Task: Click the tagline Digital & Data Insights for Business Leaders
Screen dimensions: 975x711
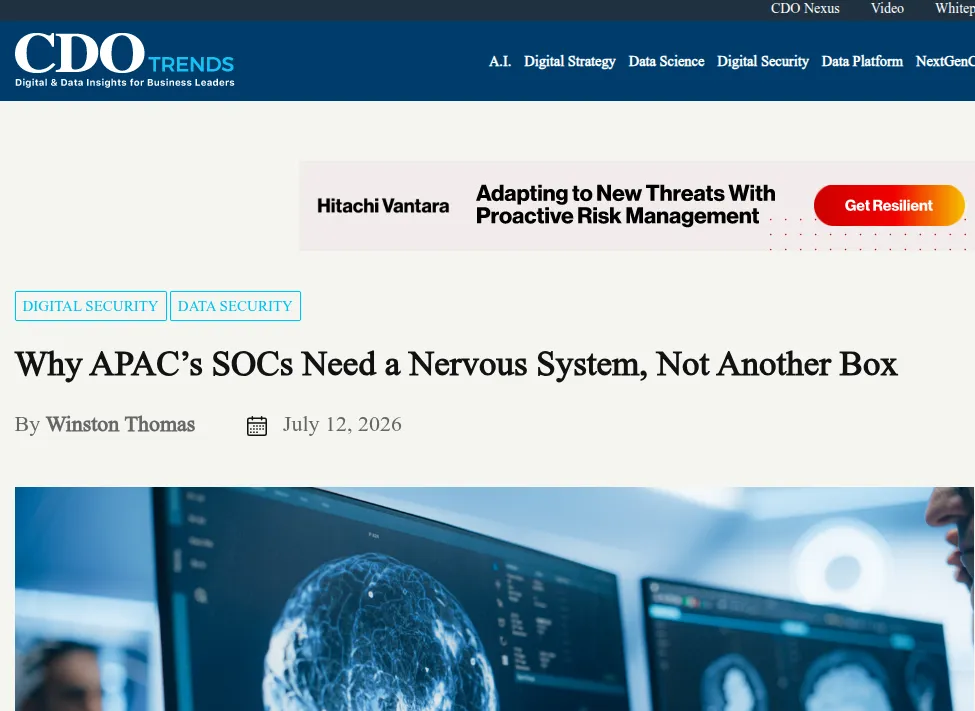Action: 124,83
